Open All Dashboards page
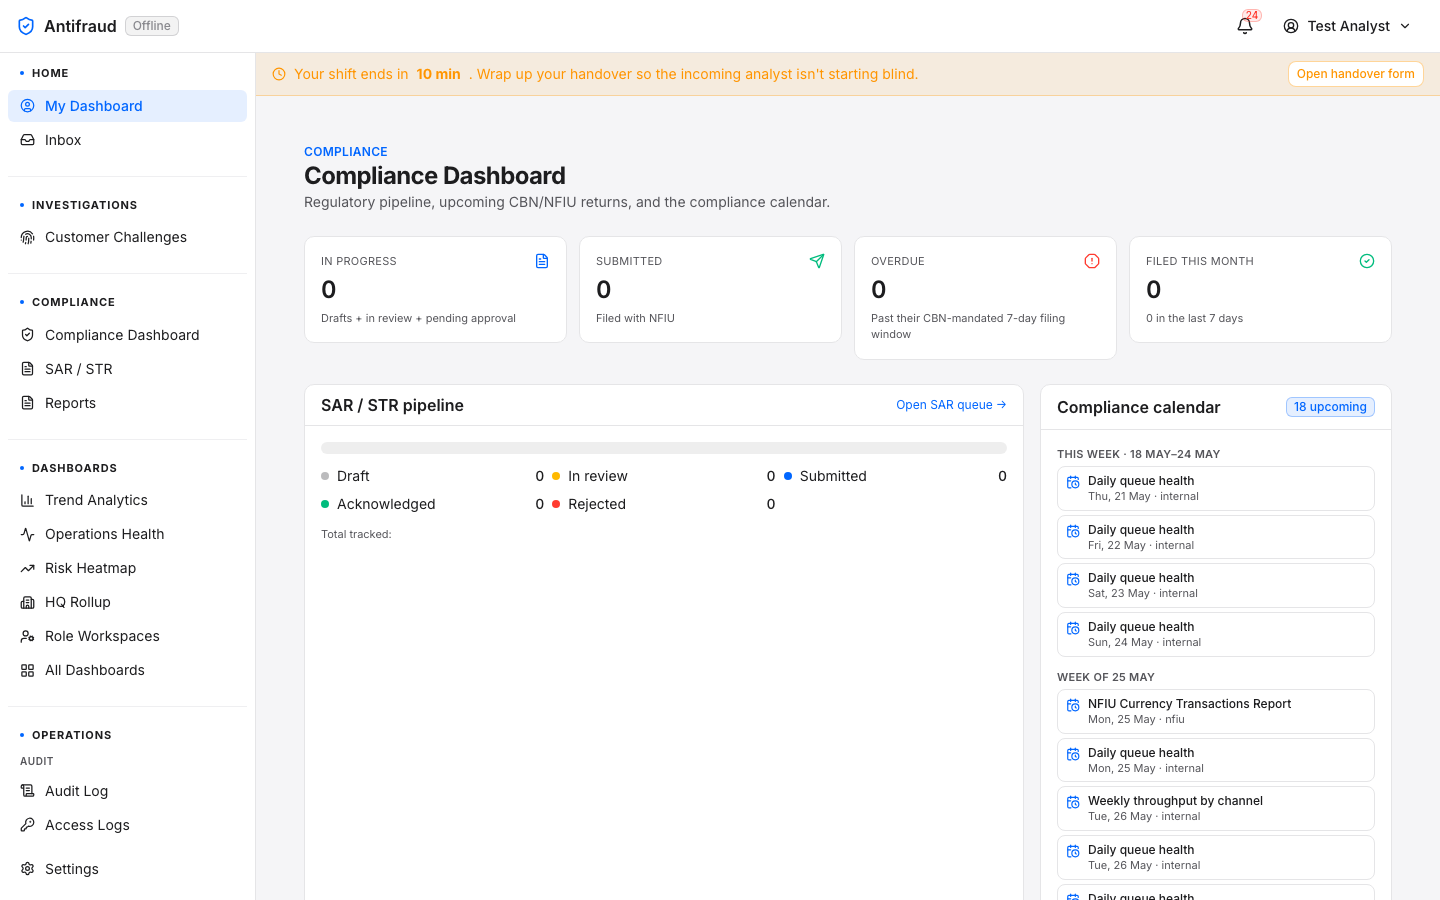This screenshot has height=900, width=1440. coord(127,670)
